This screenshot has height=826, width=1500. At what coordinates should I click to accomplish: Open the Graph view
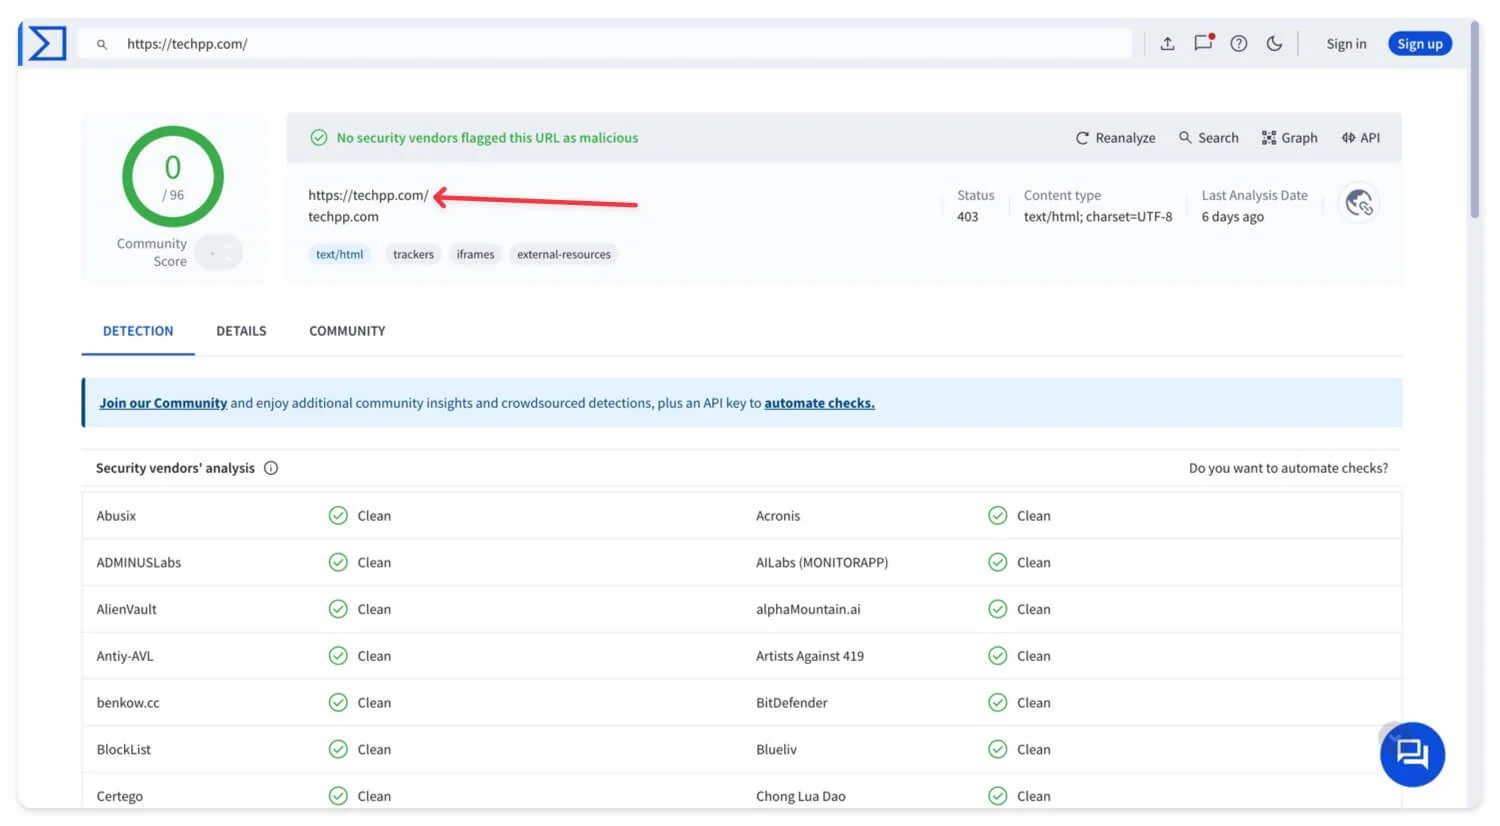coord(1289,138)
